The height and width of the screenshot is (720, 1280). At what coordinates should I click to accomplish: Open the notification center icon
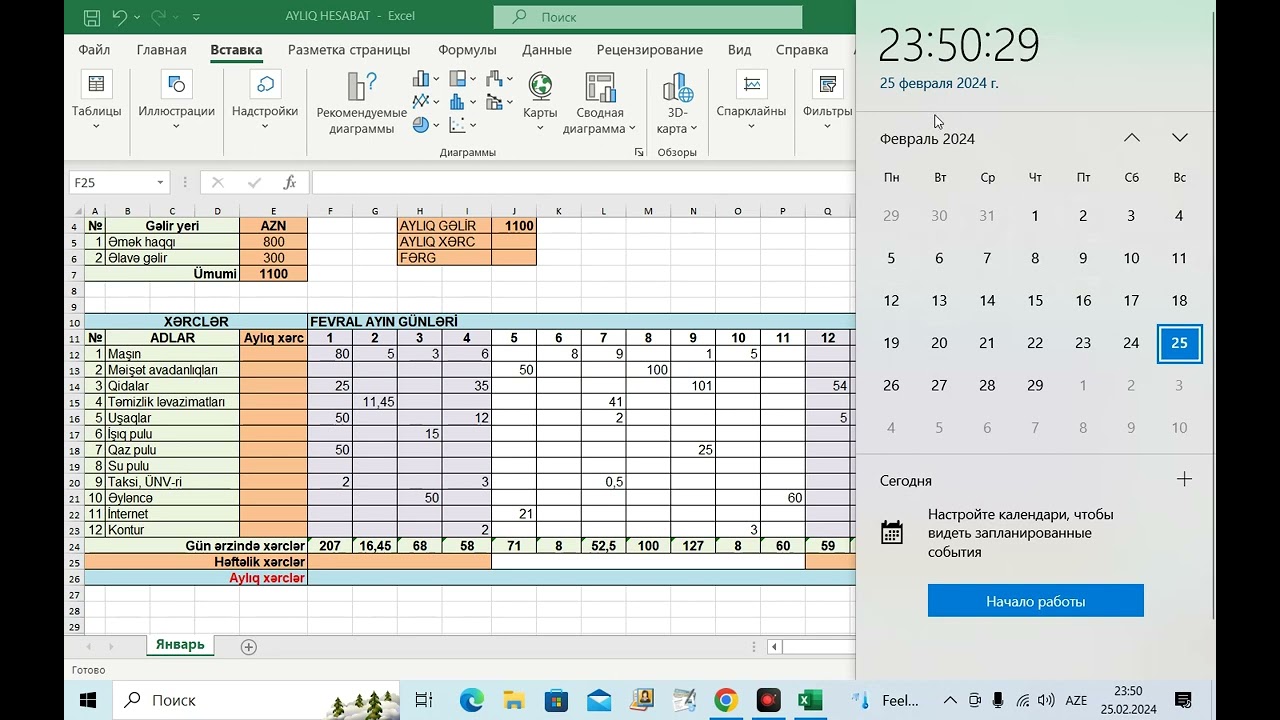pos(1183,700)
